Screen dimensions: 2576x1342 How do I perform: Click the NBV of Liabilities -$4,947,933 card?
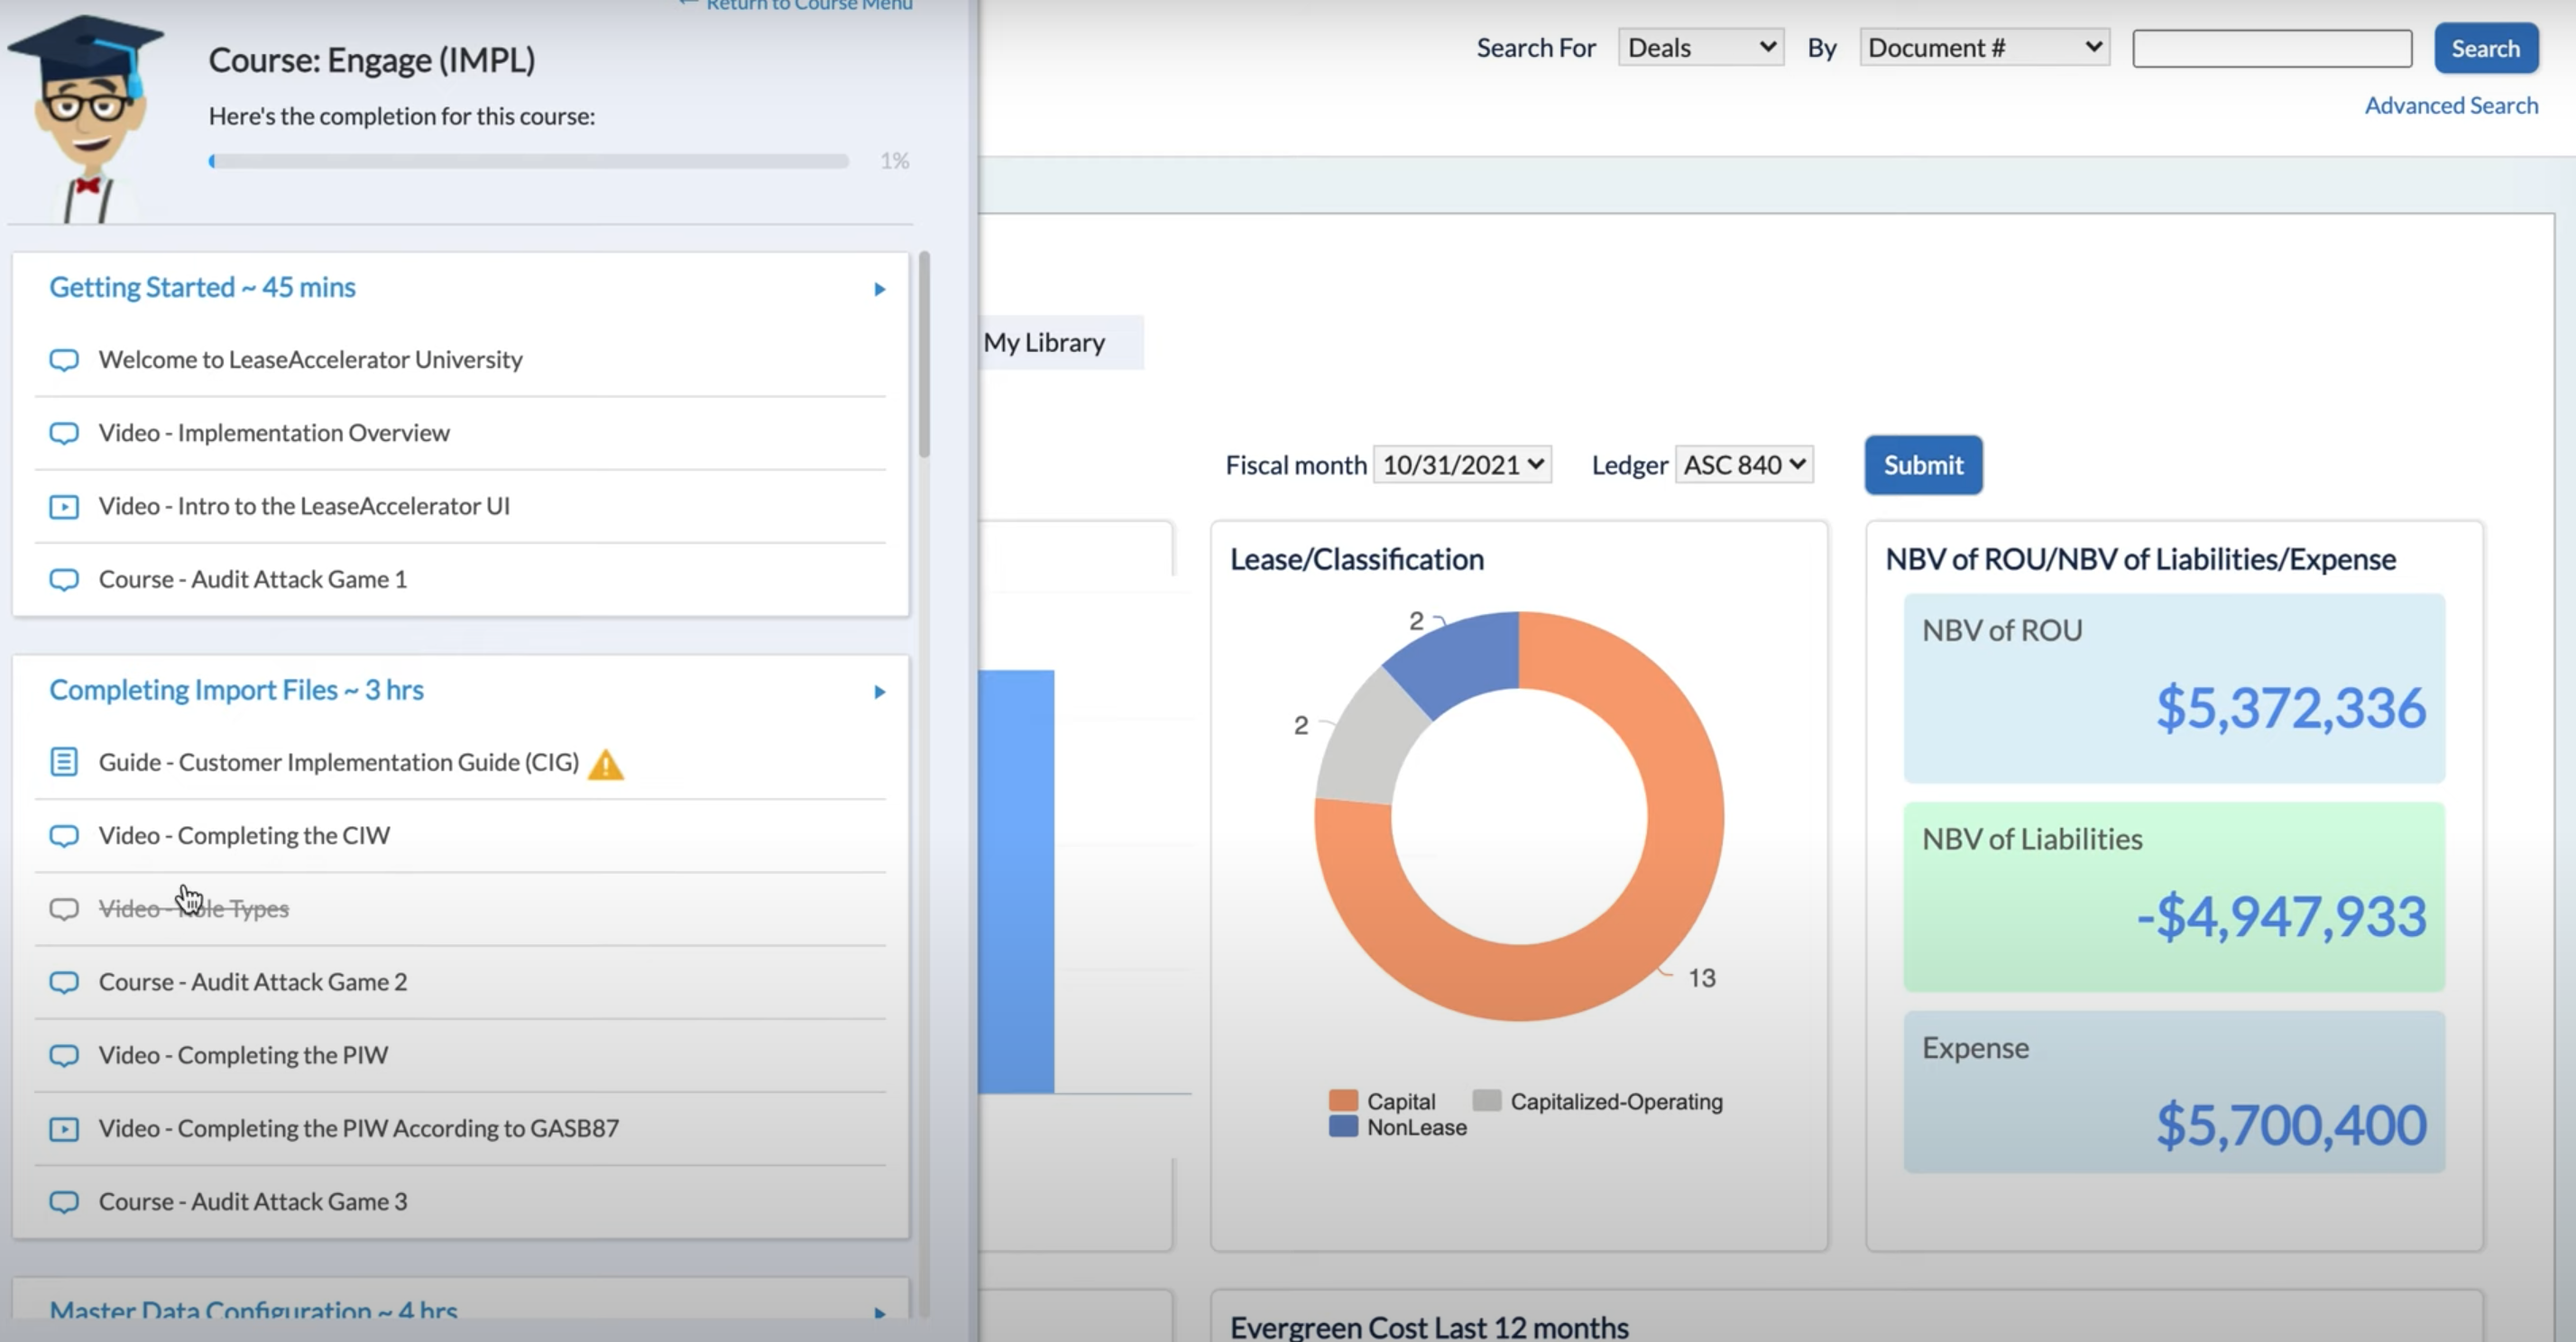pos(2174,897)
